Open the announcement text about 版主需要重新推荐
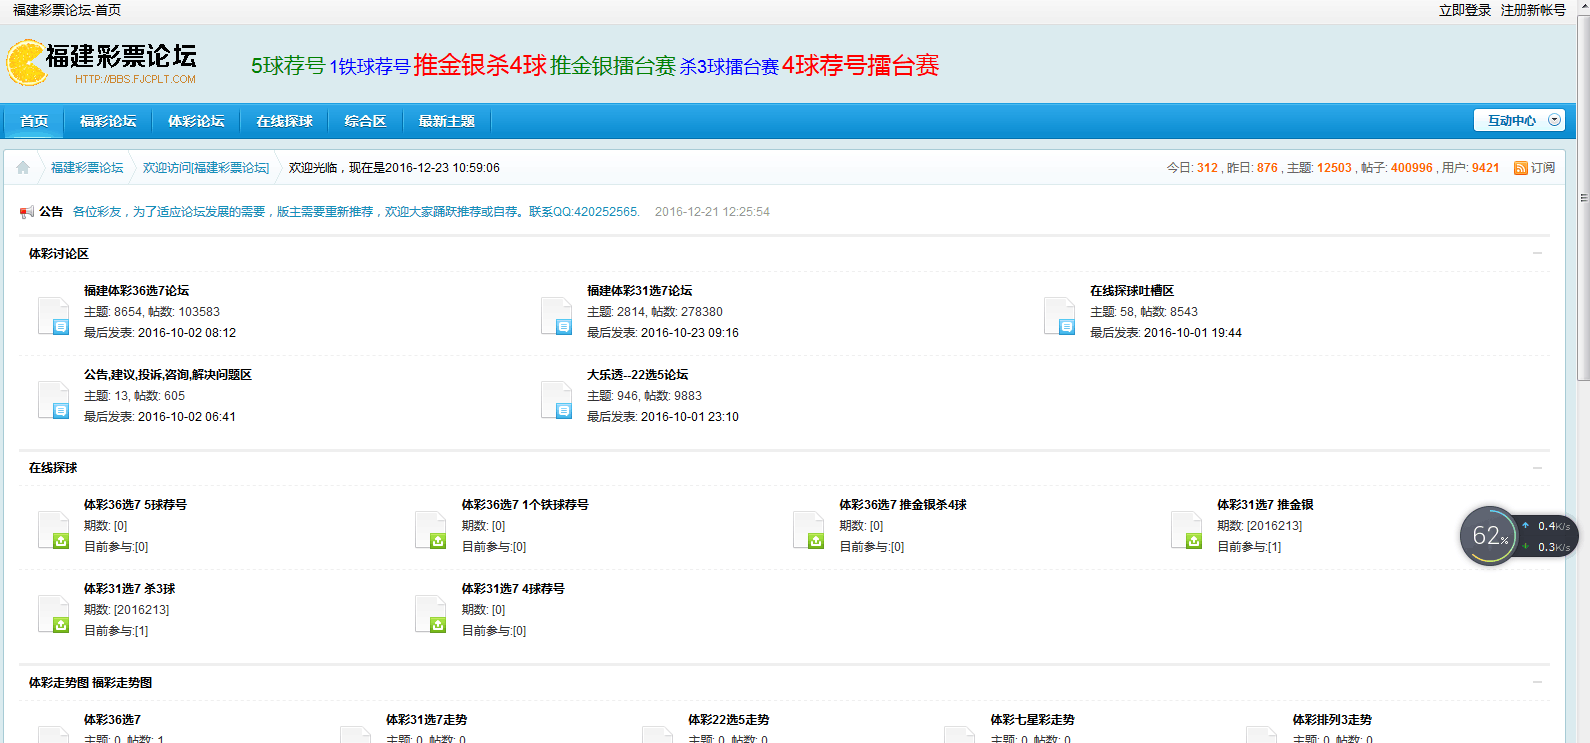1590x743 pixels. [x=356, y=212]
